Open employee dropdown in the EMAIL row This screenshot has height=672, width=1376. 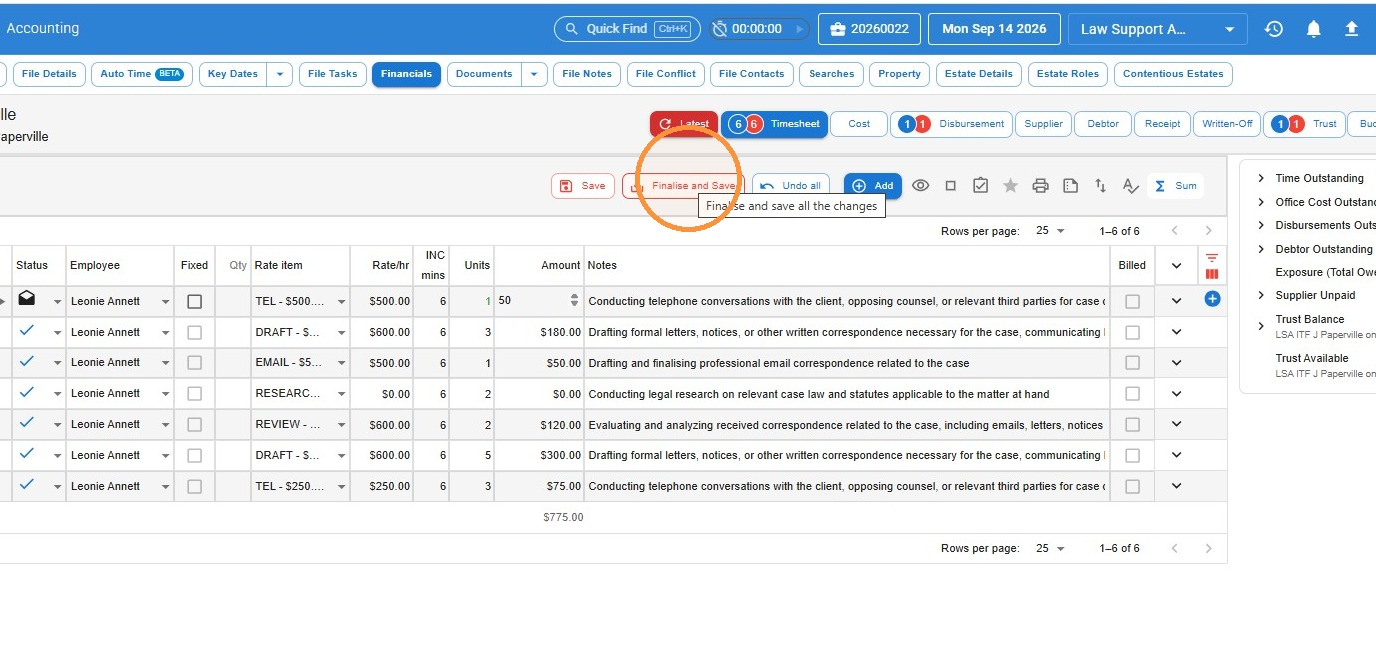coord(166,363)
